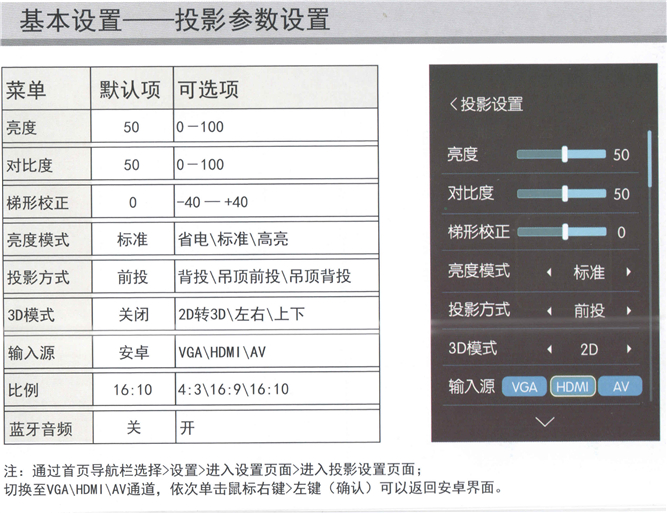
Task: Select VGA input source
Action: click(x=524, y=387)
